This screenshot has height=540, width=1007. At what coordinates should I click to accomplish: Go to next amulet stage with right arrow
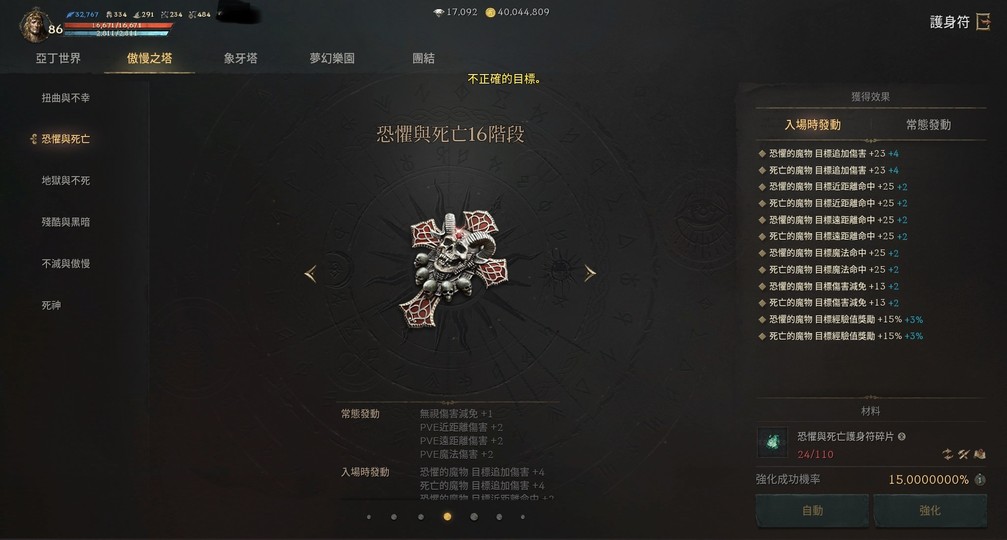coord(590,274)
